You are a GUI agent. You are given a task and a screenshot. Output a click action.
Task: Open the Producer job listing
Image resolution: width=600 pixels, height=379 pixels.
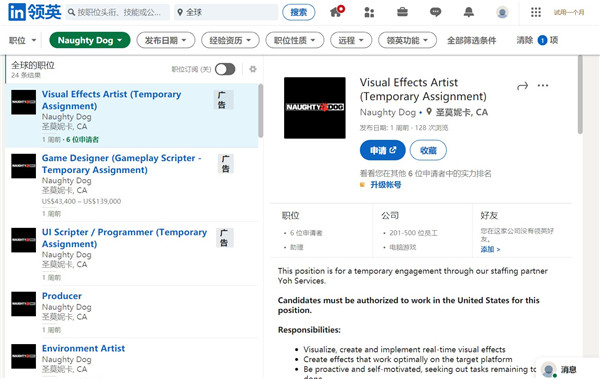tap(62, 296)
